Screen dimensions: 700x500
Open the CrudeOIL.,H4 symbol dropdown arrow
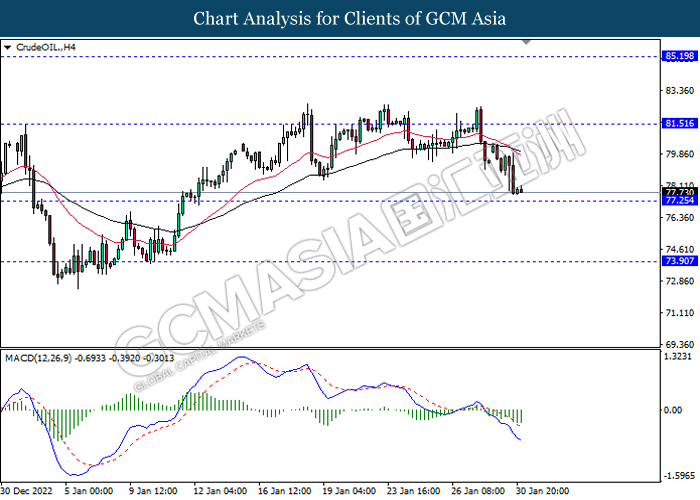pyautogui.click(x=7, y=47)
